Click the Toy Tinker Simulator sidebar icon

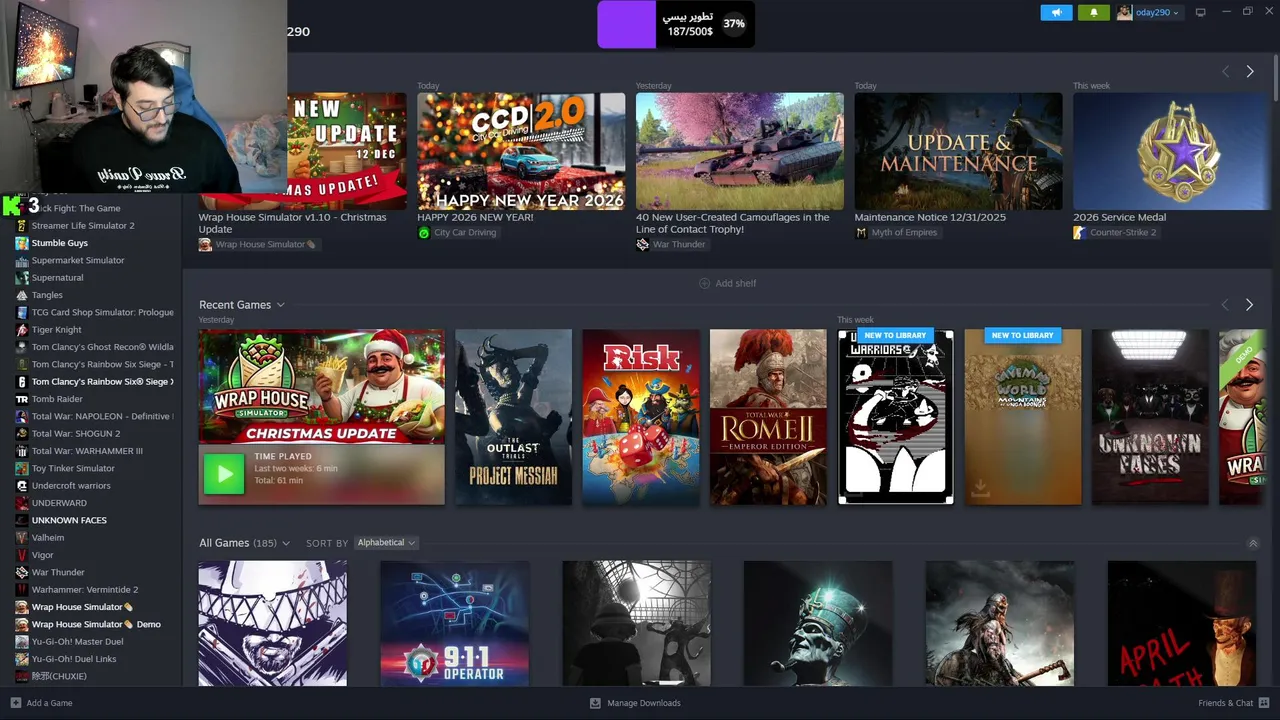(22, 468)
